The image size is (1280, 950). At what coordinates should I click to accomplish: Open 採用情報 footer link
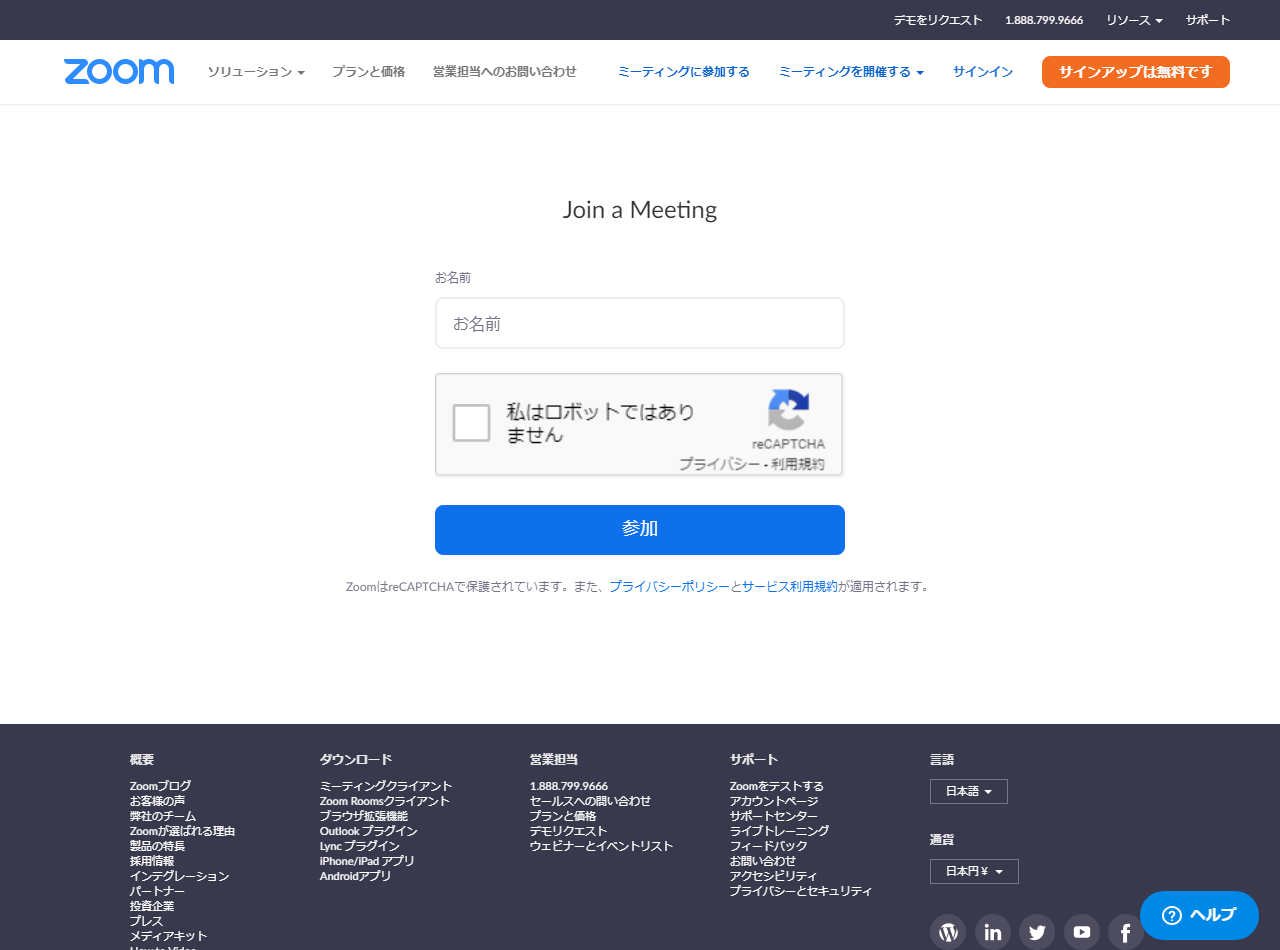pyautogui.click(x=152, y=861)
